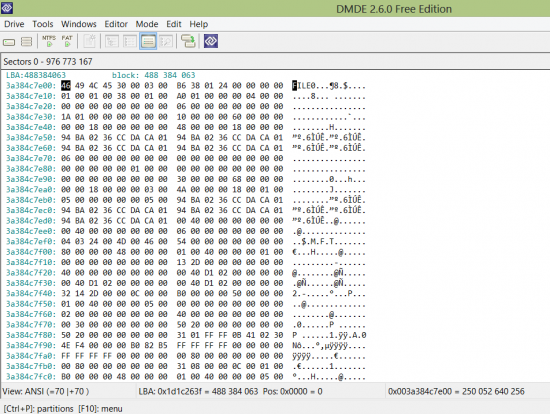Select highlighted hex byte 46 at offset 3a384c7e00

point(66,86)
